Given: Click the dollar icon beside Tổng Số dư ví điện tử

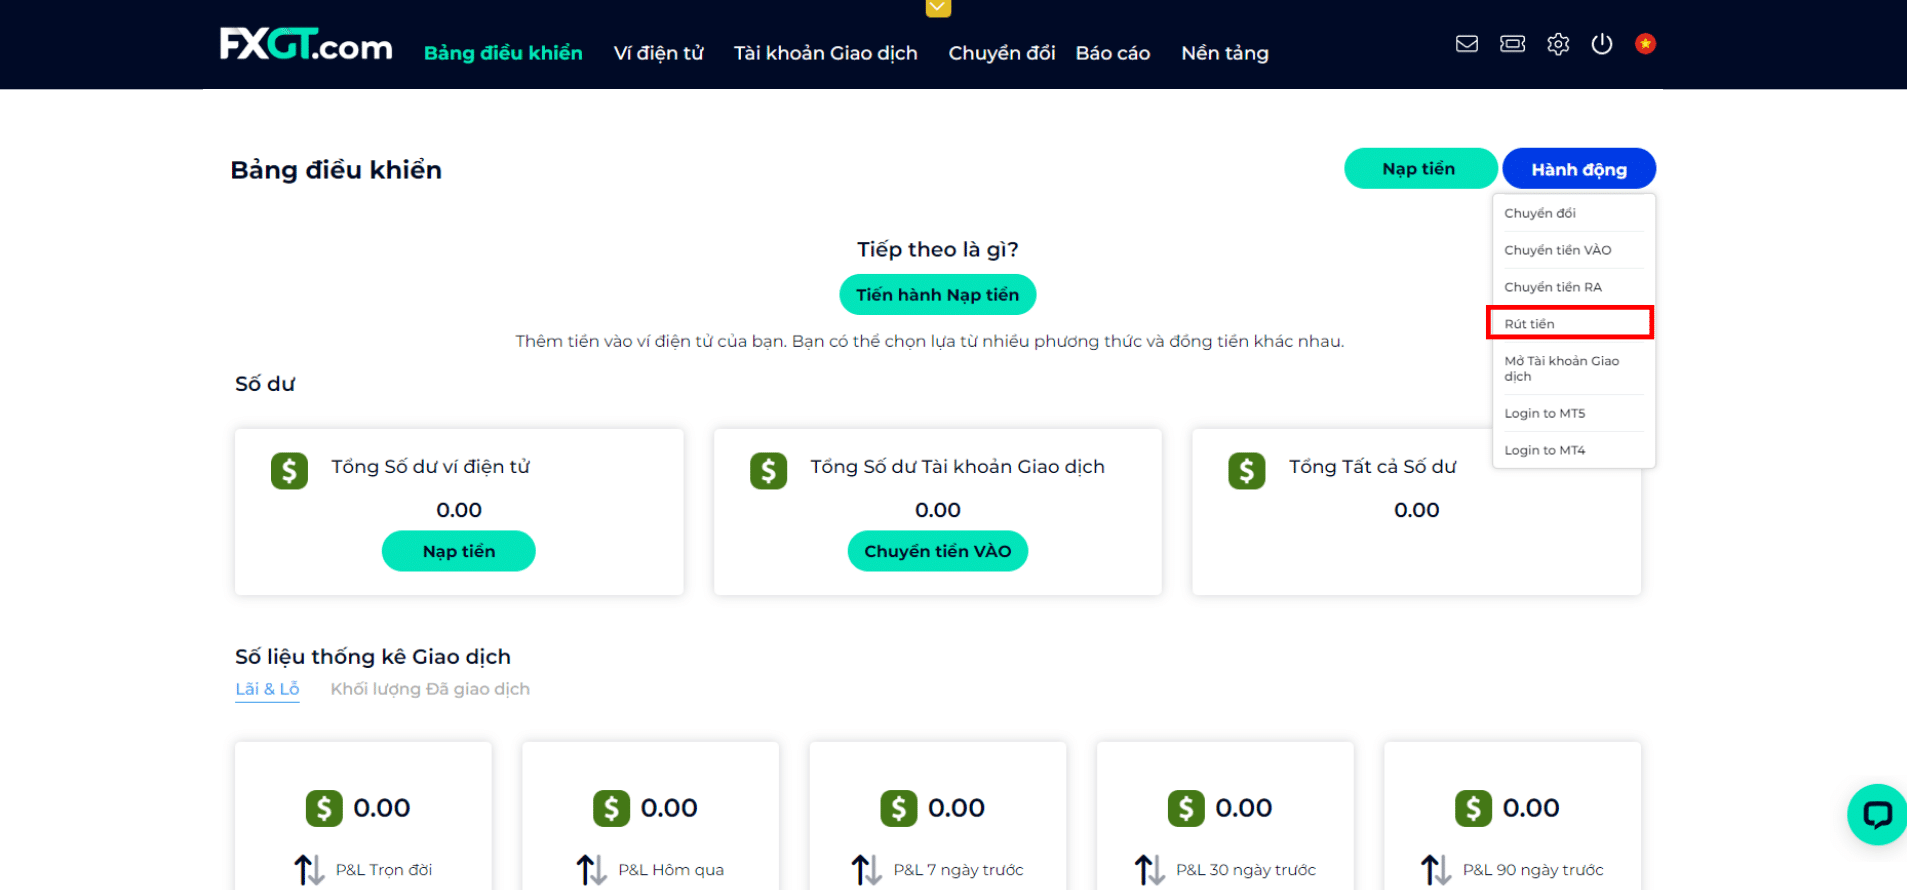Looking at the screenshot, I should 289,470.
